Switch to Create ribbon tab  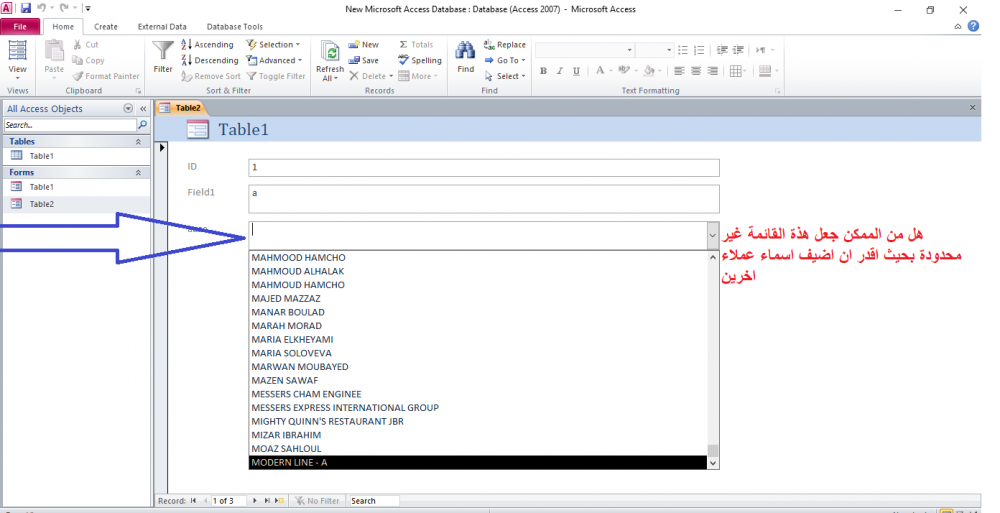(x=106, y=27)
